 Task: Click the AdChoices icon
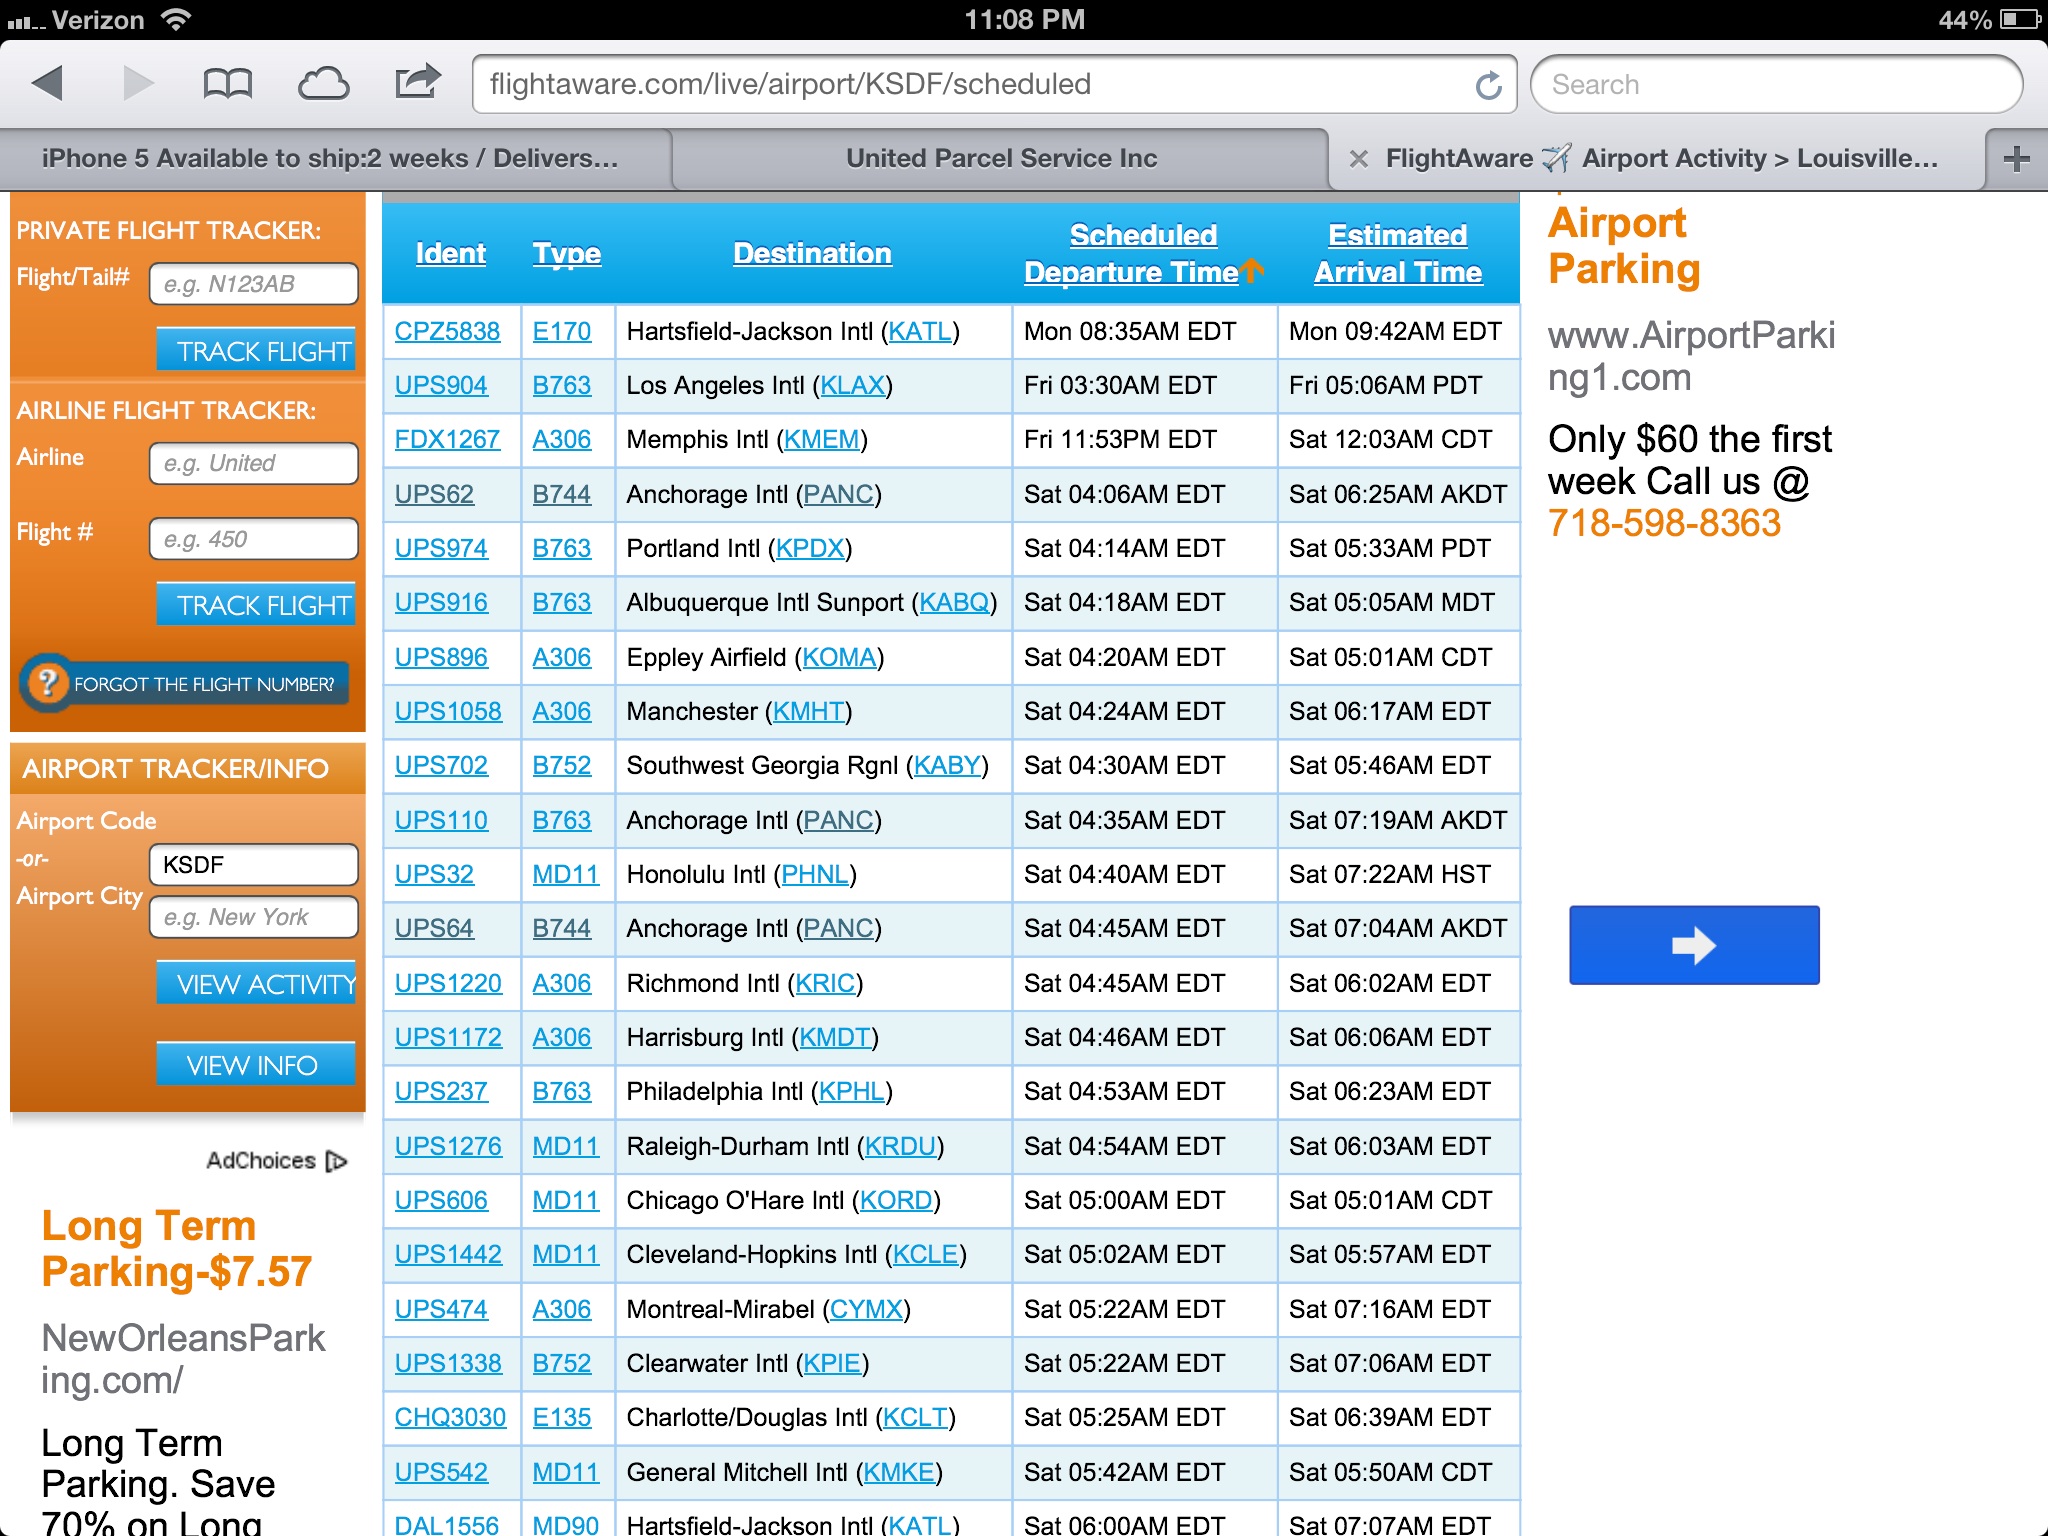pos(336,1161)
